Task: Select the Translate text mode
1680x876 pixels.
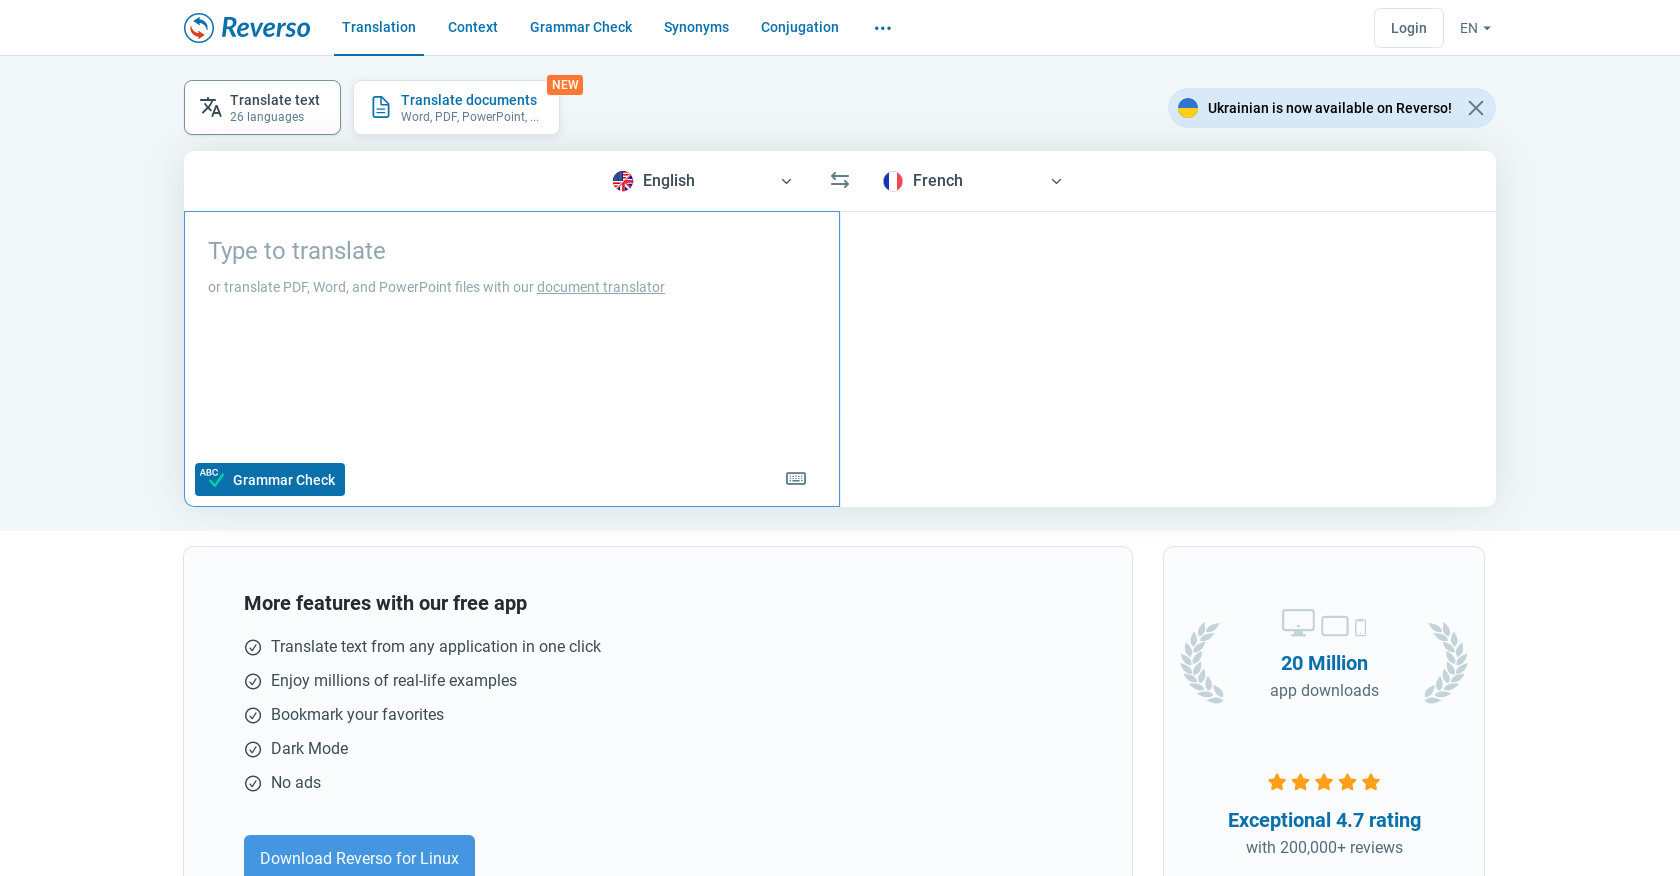Action: pyautogui.click(x=262, y=107)
